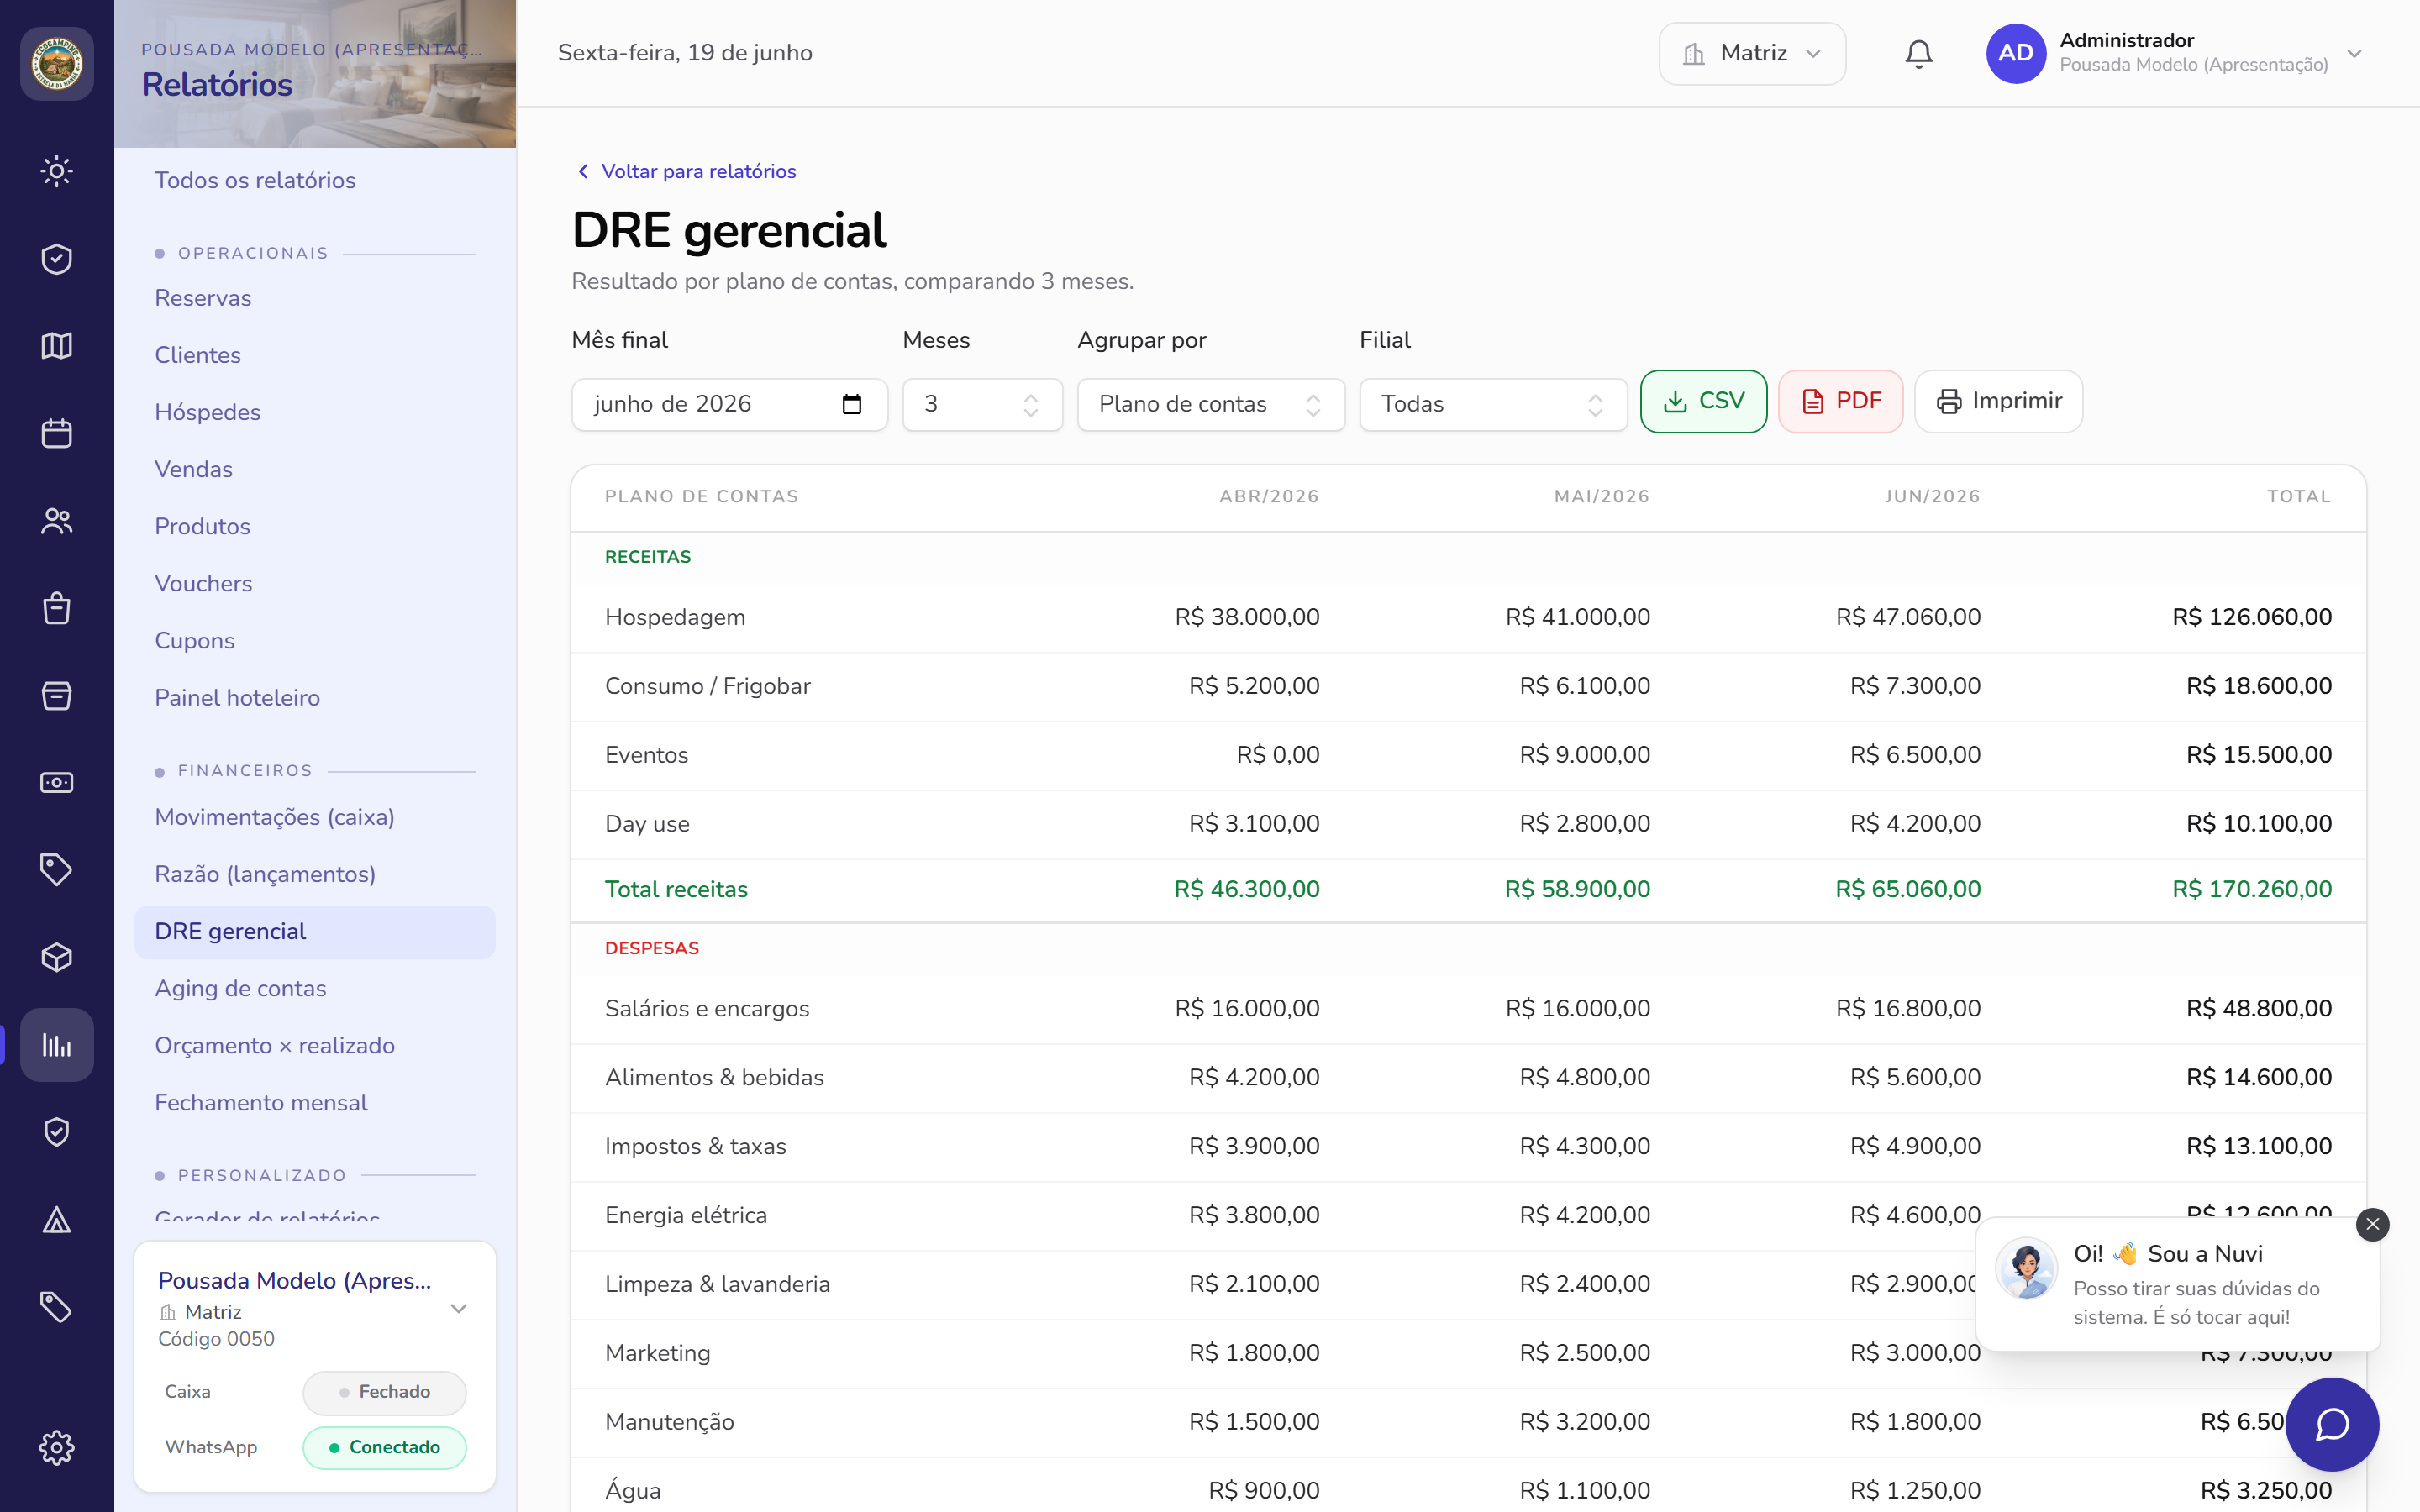Image resolution: width=2420 pixels, height=1512 pixels.
Task: Open the Filial Todas dropdown
Action: tap(1493, 404)
